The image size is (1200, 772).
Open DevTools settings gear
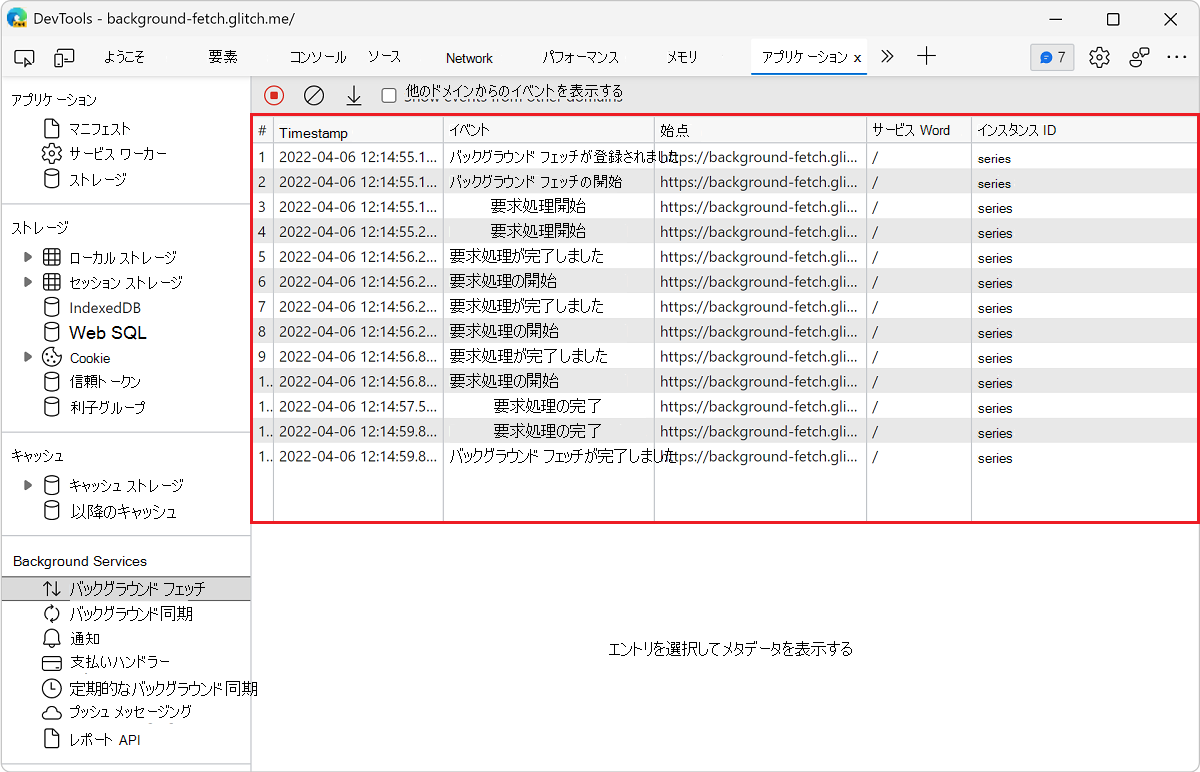[x=1099, y=57]
